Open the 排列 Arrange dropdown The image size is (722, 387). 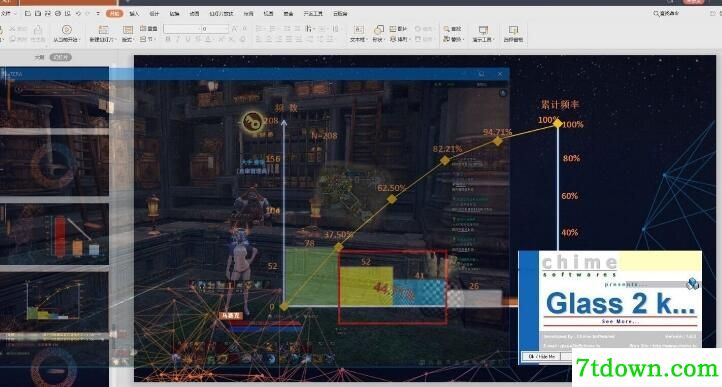tap(399, 40)
